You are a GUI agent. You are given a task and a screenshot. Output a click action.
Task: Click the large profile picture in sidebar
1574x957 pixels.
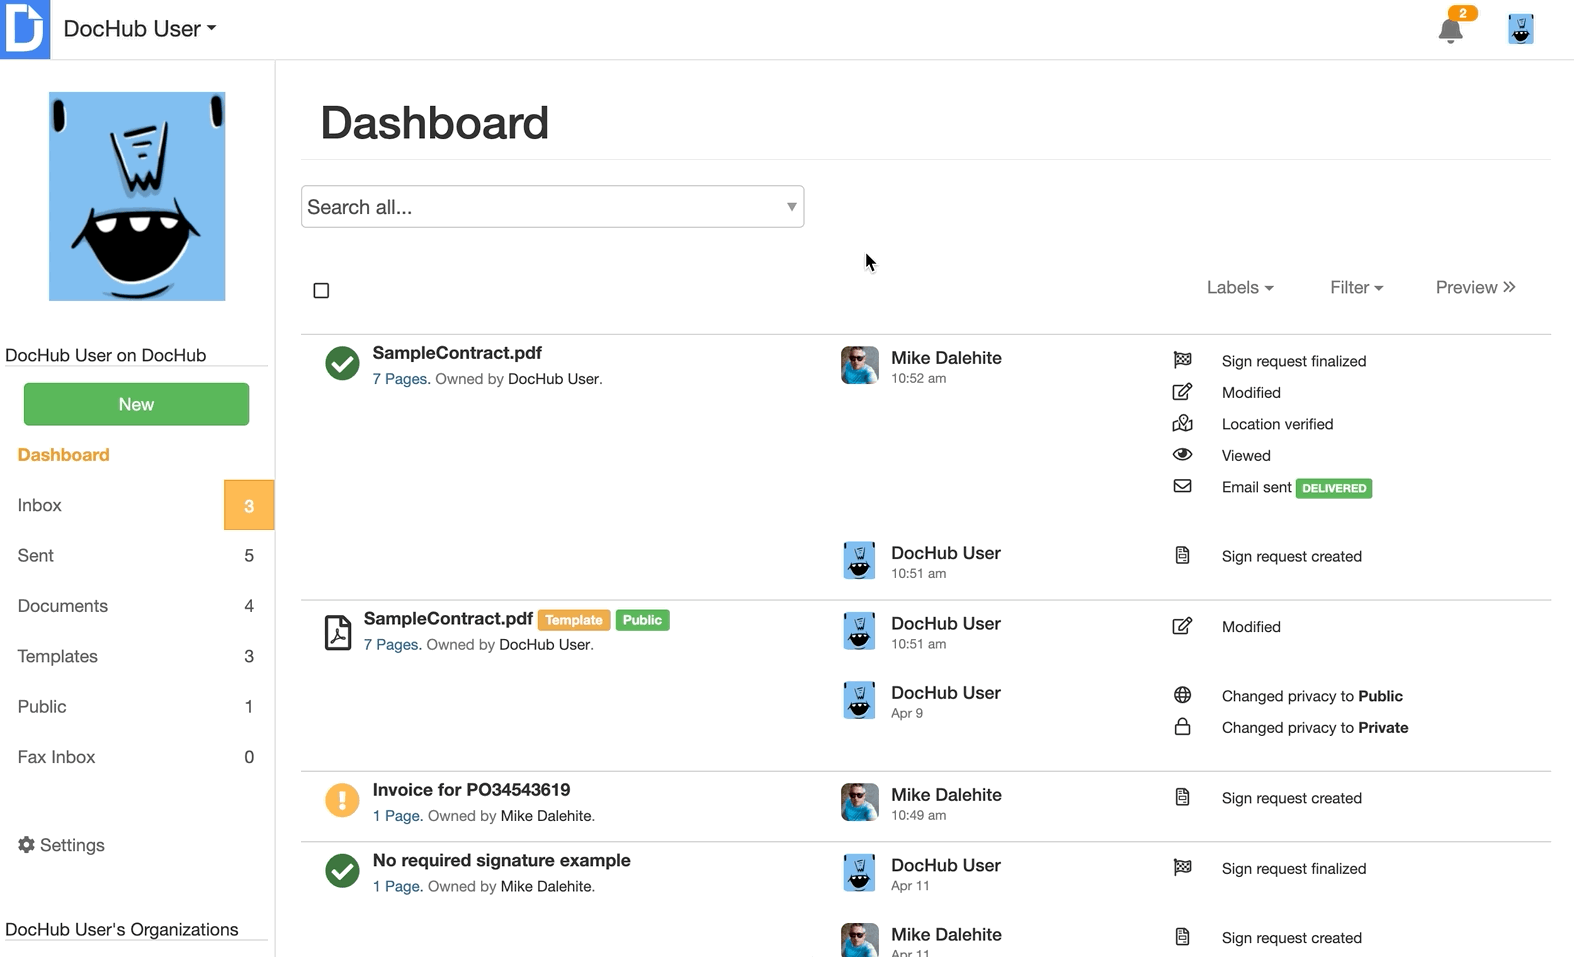[137, 196]
